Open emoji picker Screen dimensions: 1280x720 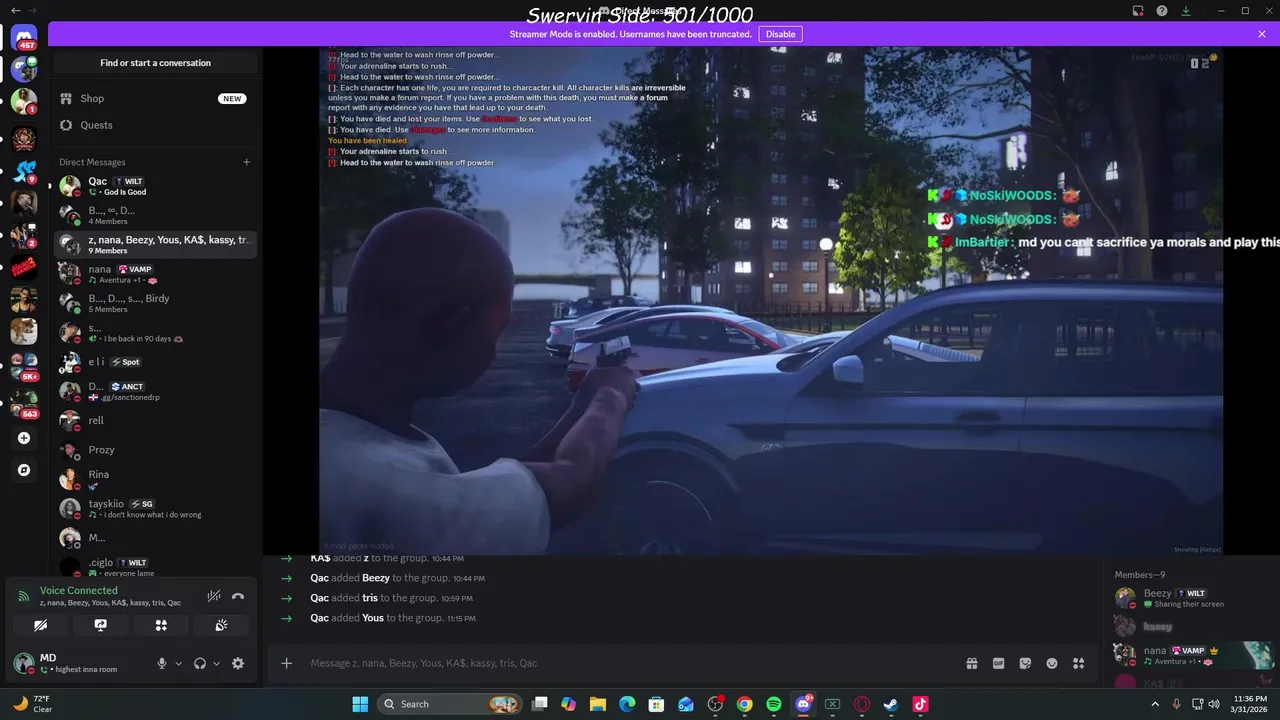[1052, 663]
